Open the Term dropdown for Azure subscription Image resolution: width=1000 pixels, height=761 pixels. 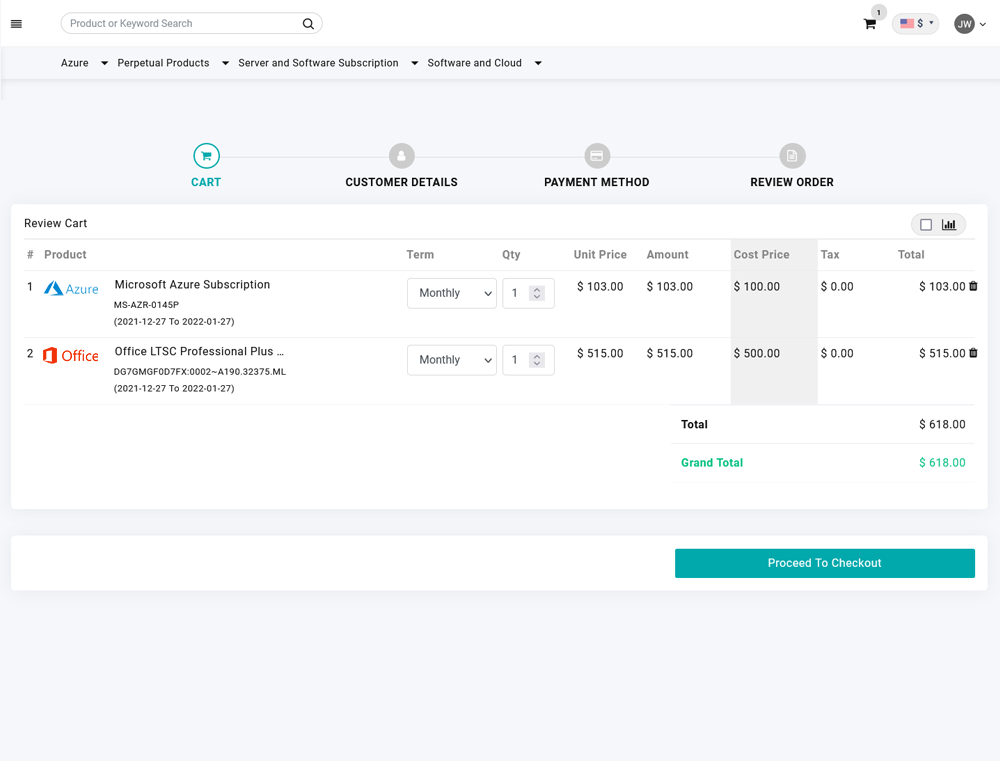point(452,293)
